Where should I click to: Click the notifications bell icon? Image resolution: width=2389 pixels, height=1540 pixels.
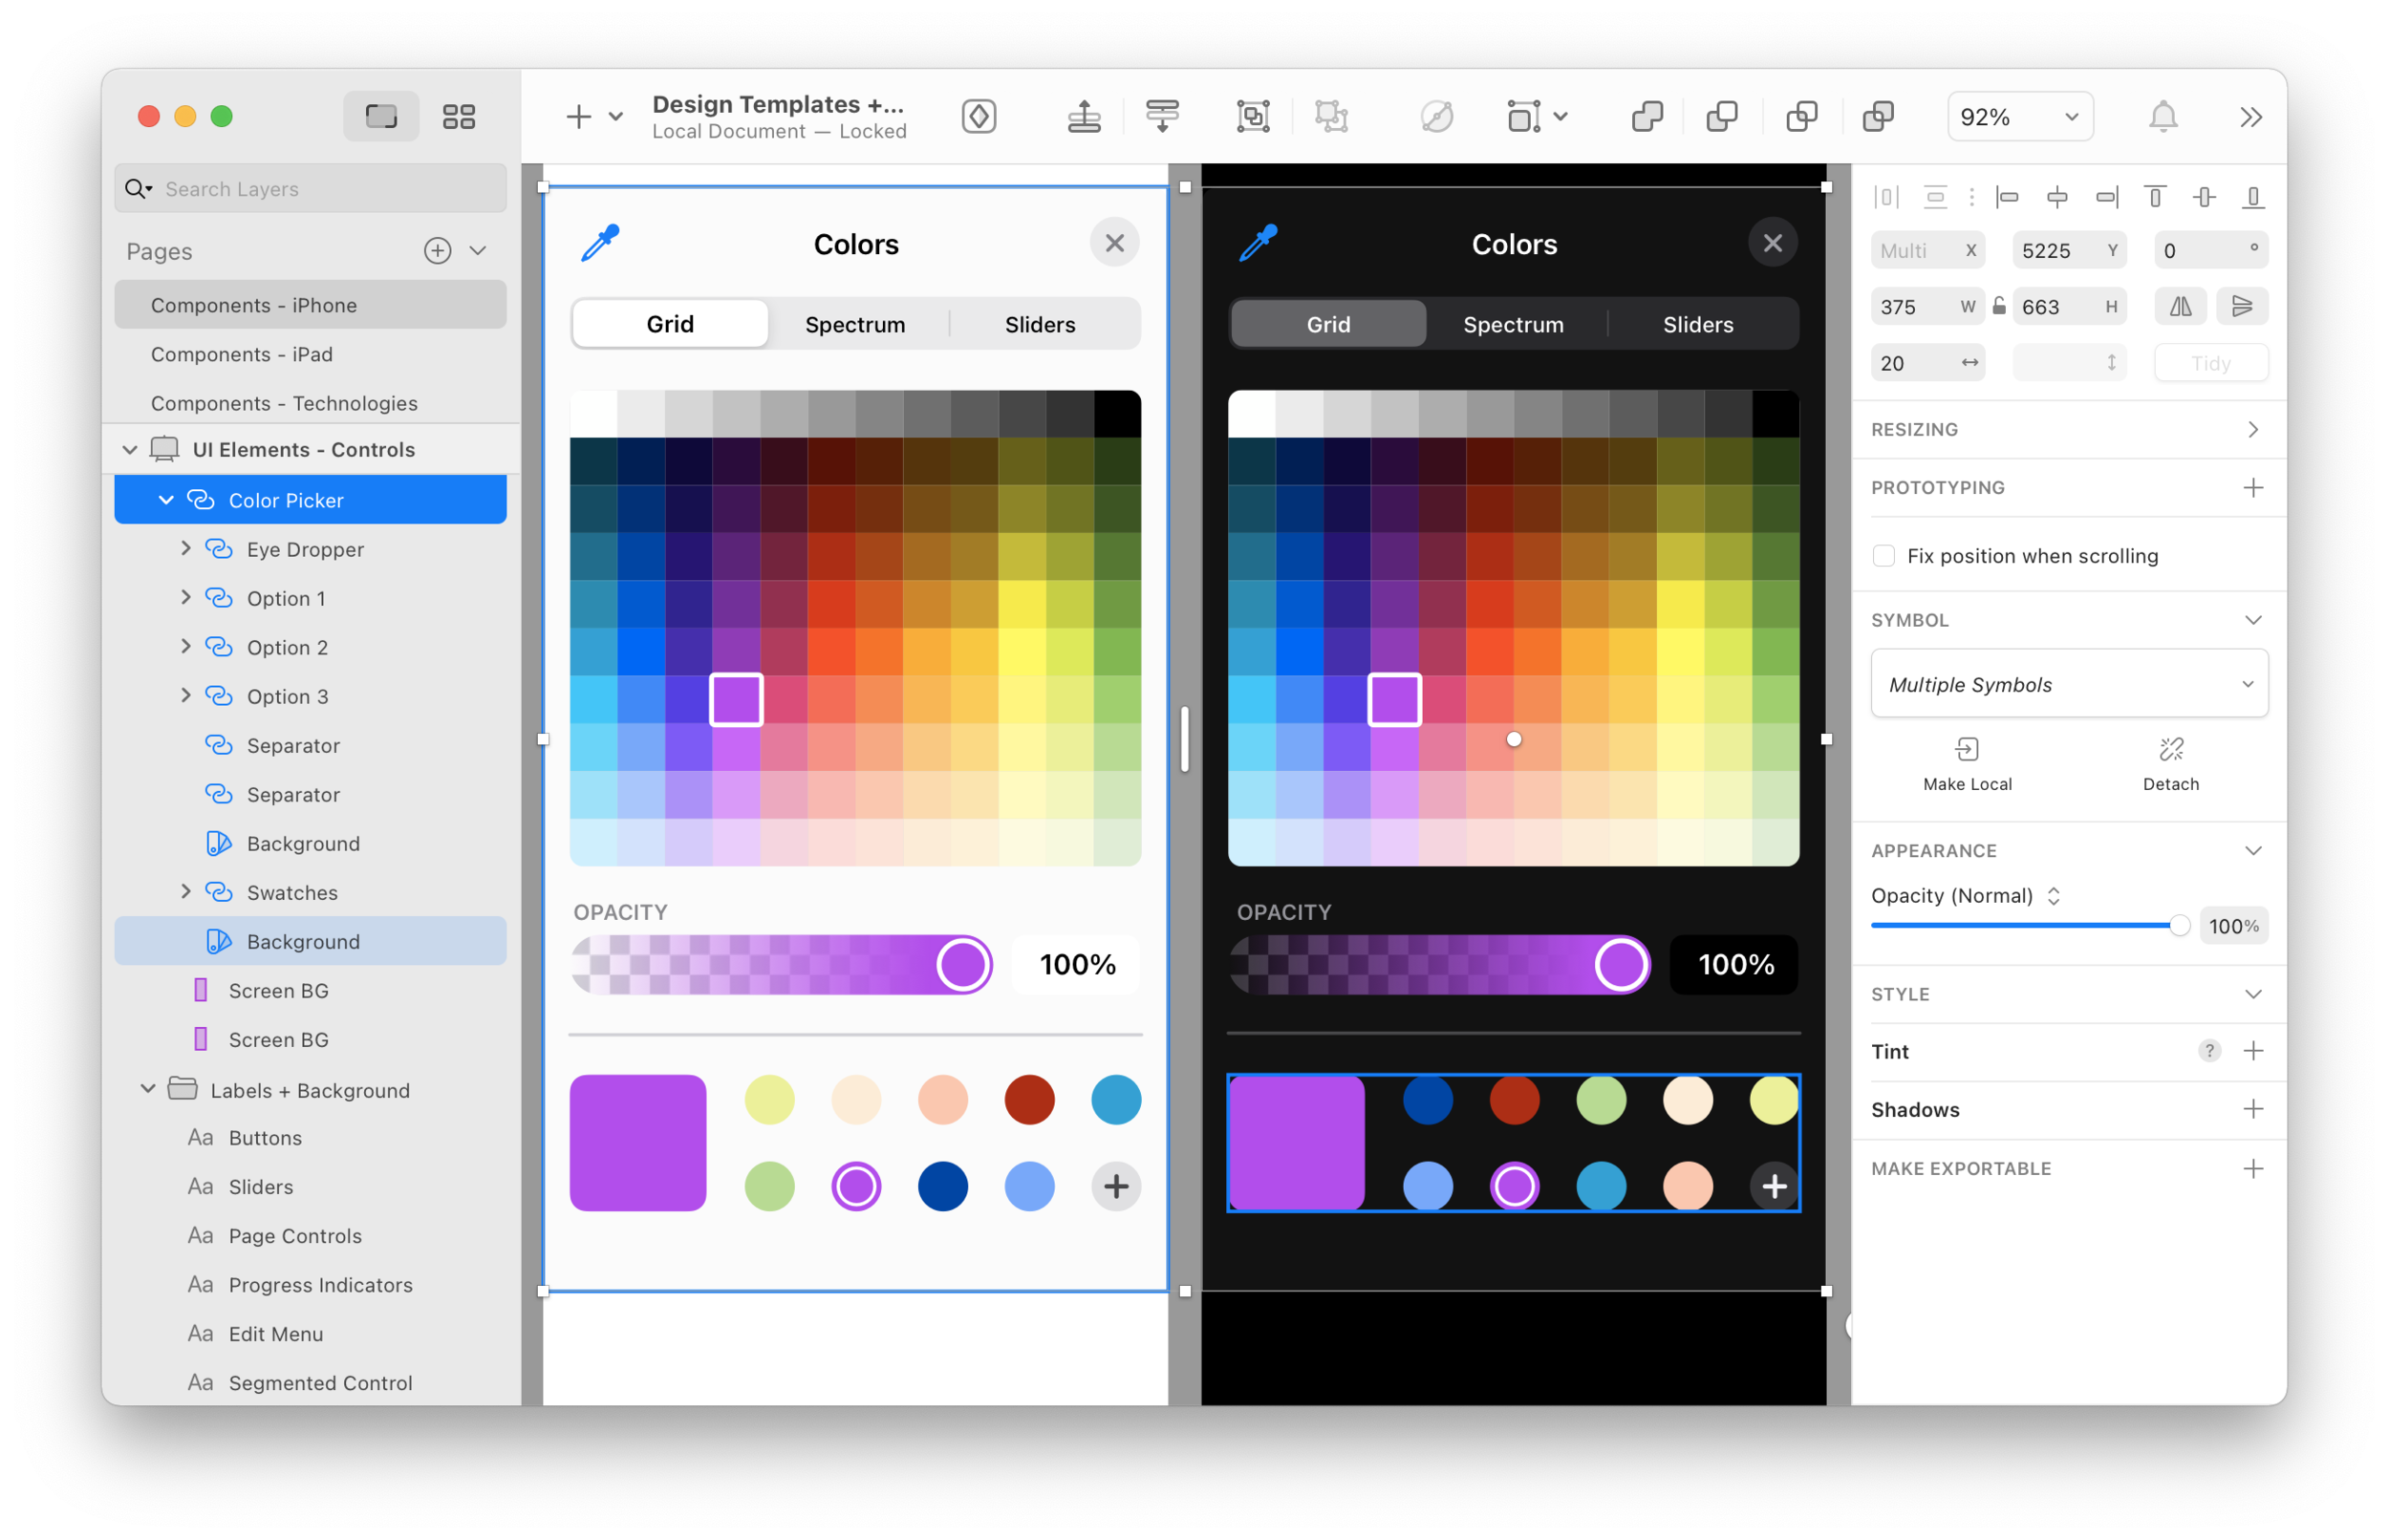[x=2162, y=117]
